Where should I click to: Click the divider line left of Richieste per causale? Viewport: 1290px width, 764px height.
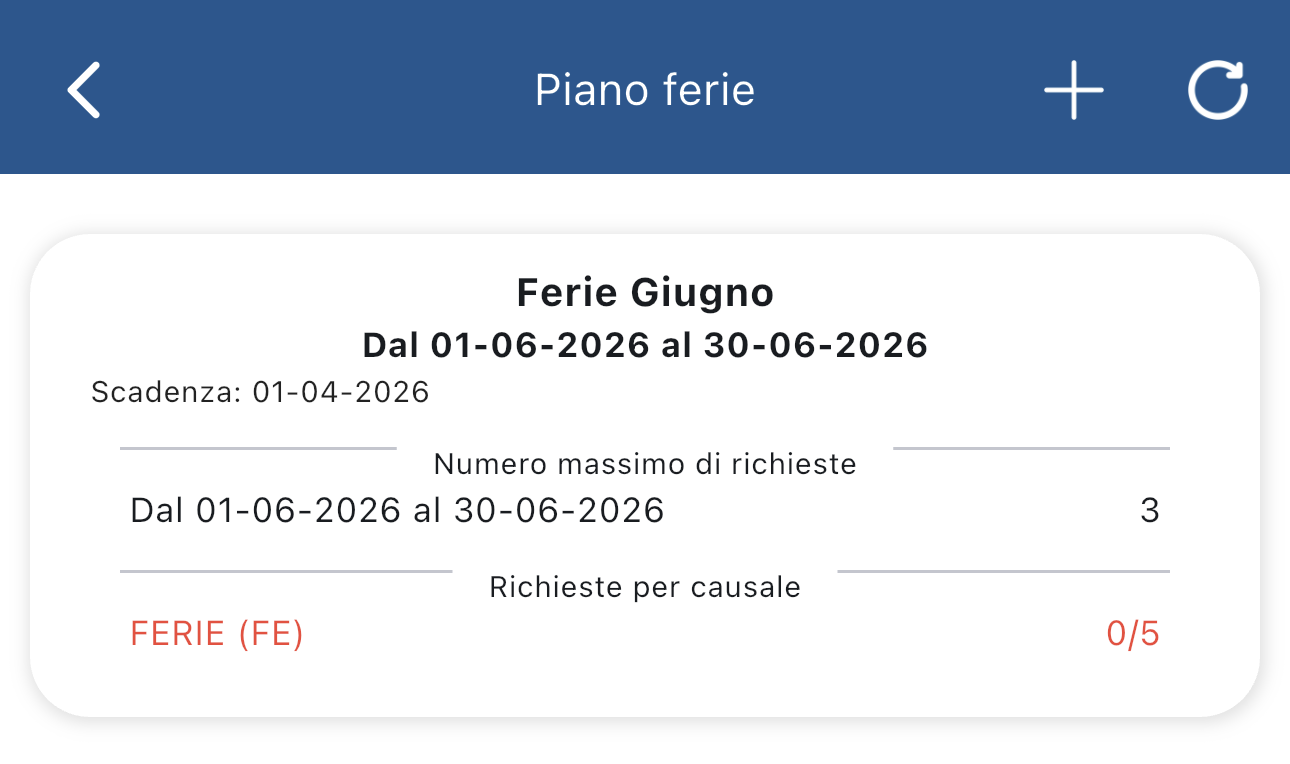286,572
